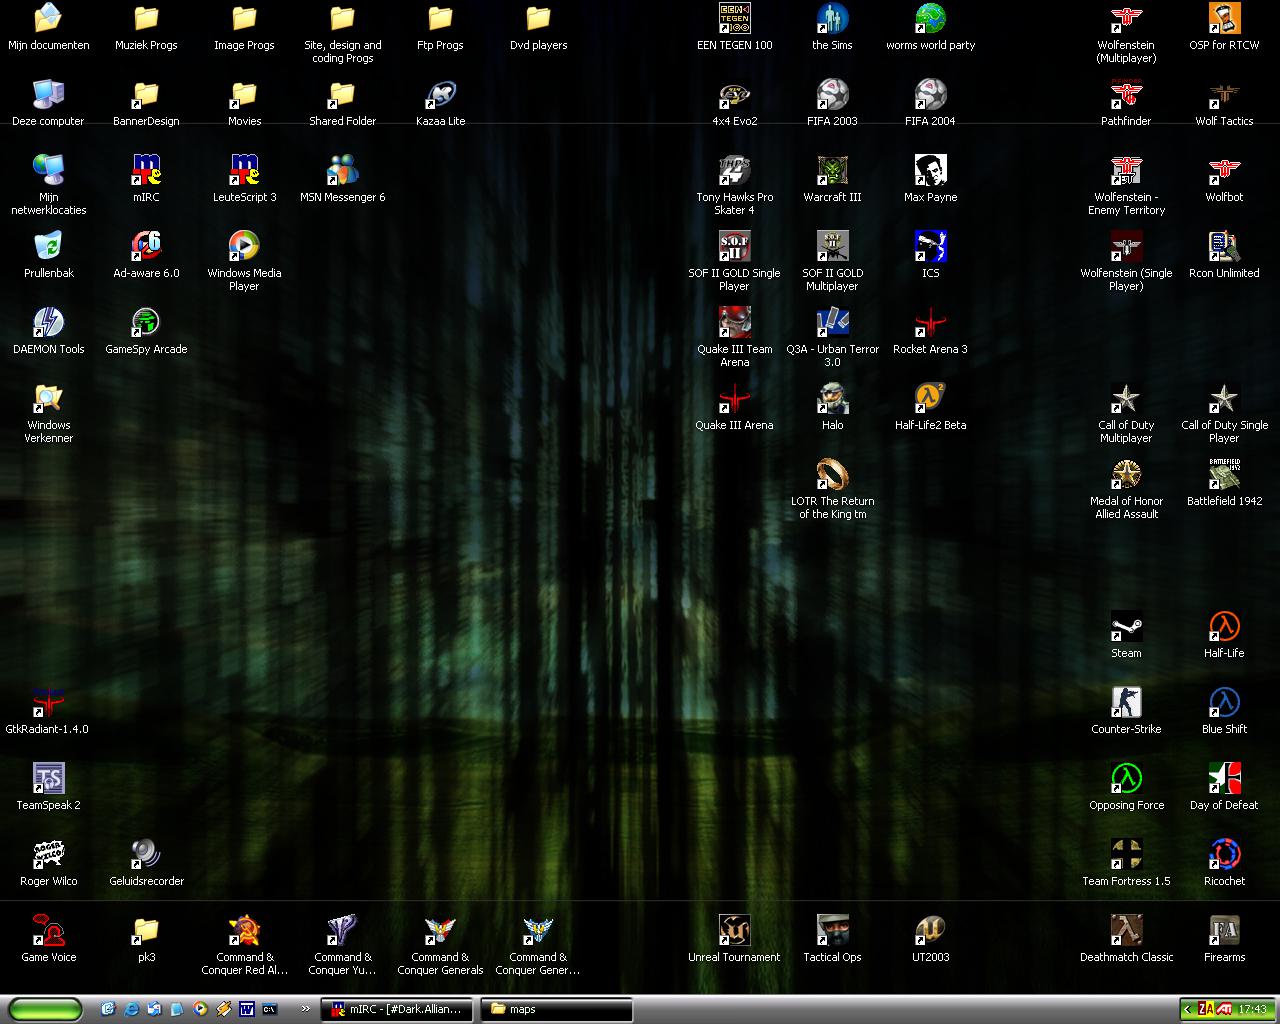The height and width of the screenshot is (1024, 1280).
Task: Open Half-Life2 Beta shortcut
Action: (x=930, y=398)
